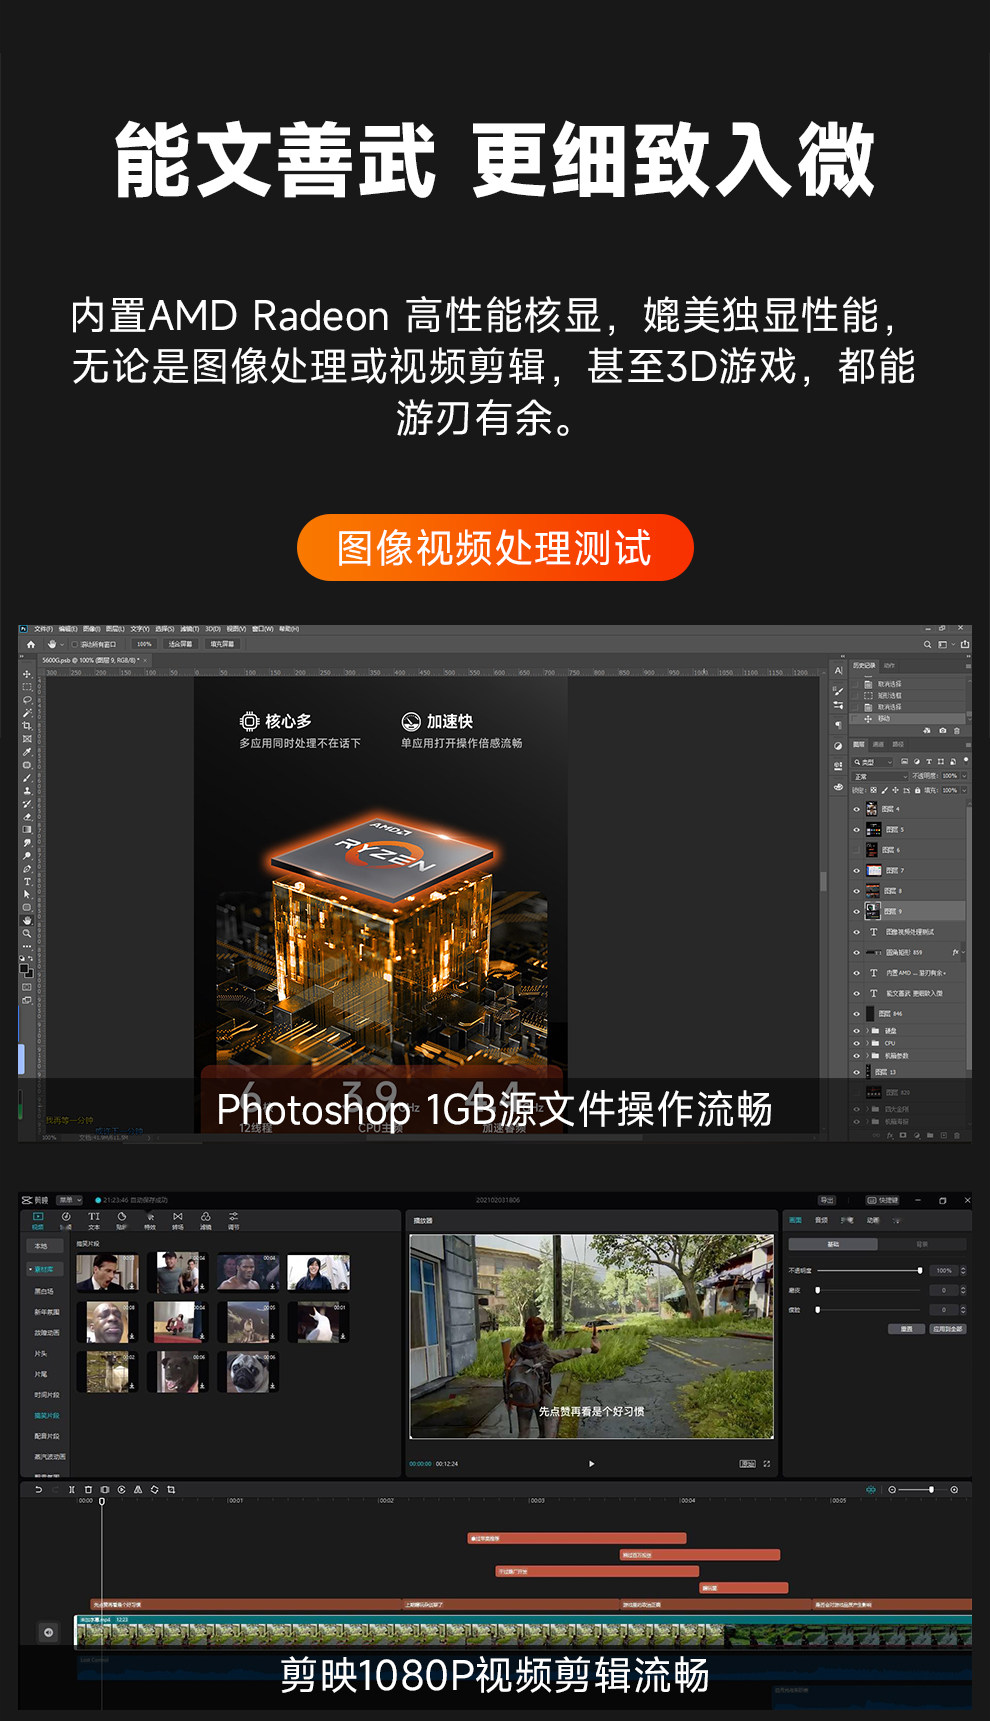This screenshot has width=990, height=1721.
Task: Select the Lasso tool in Photoshop
Action: [27, 700]
